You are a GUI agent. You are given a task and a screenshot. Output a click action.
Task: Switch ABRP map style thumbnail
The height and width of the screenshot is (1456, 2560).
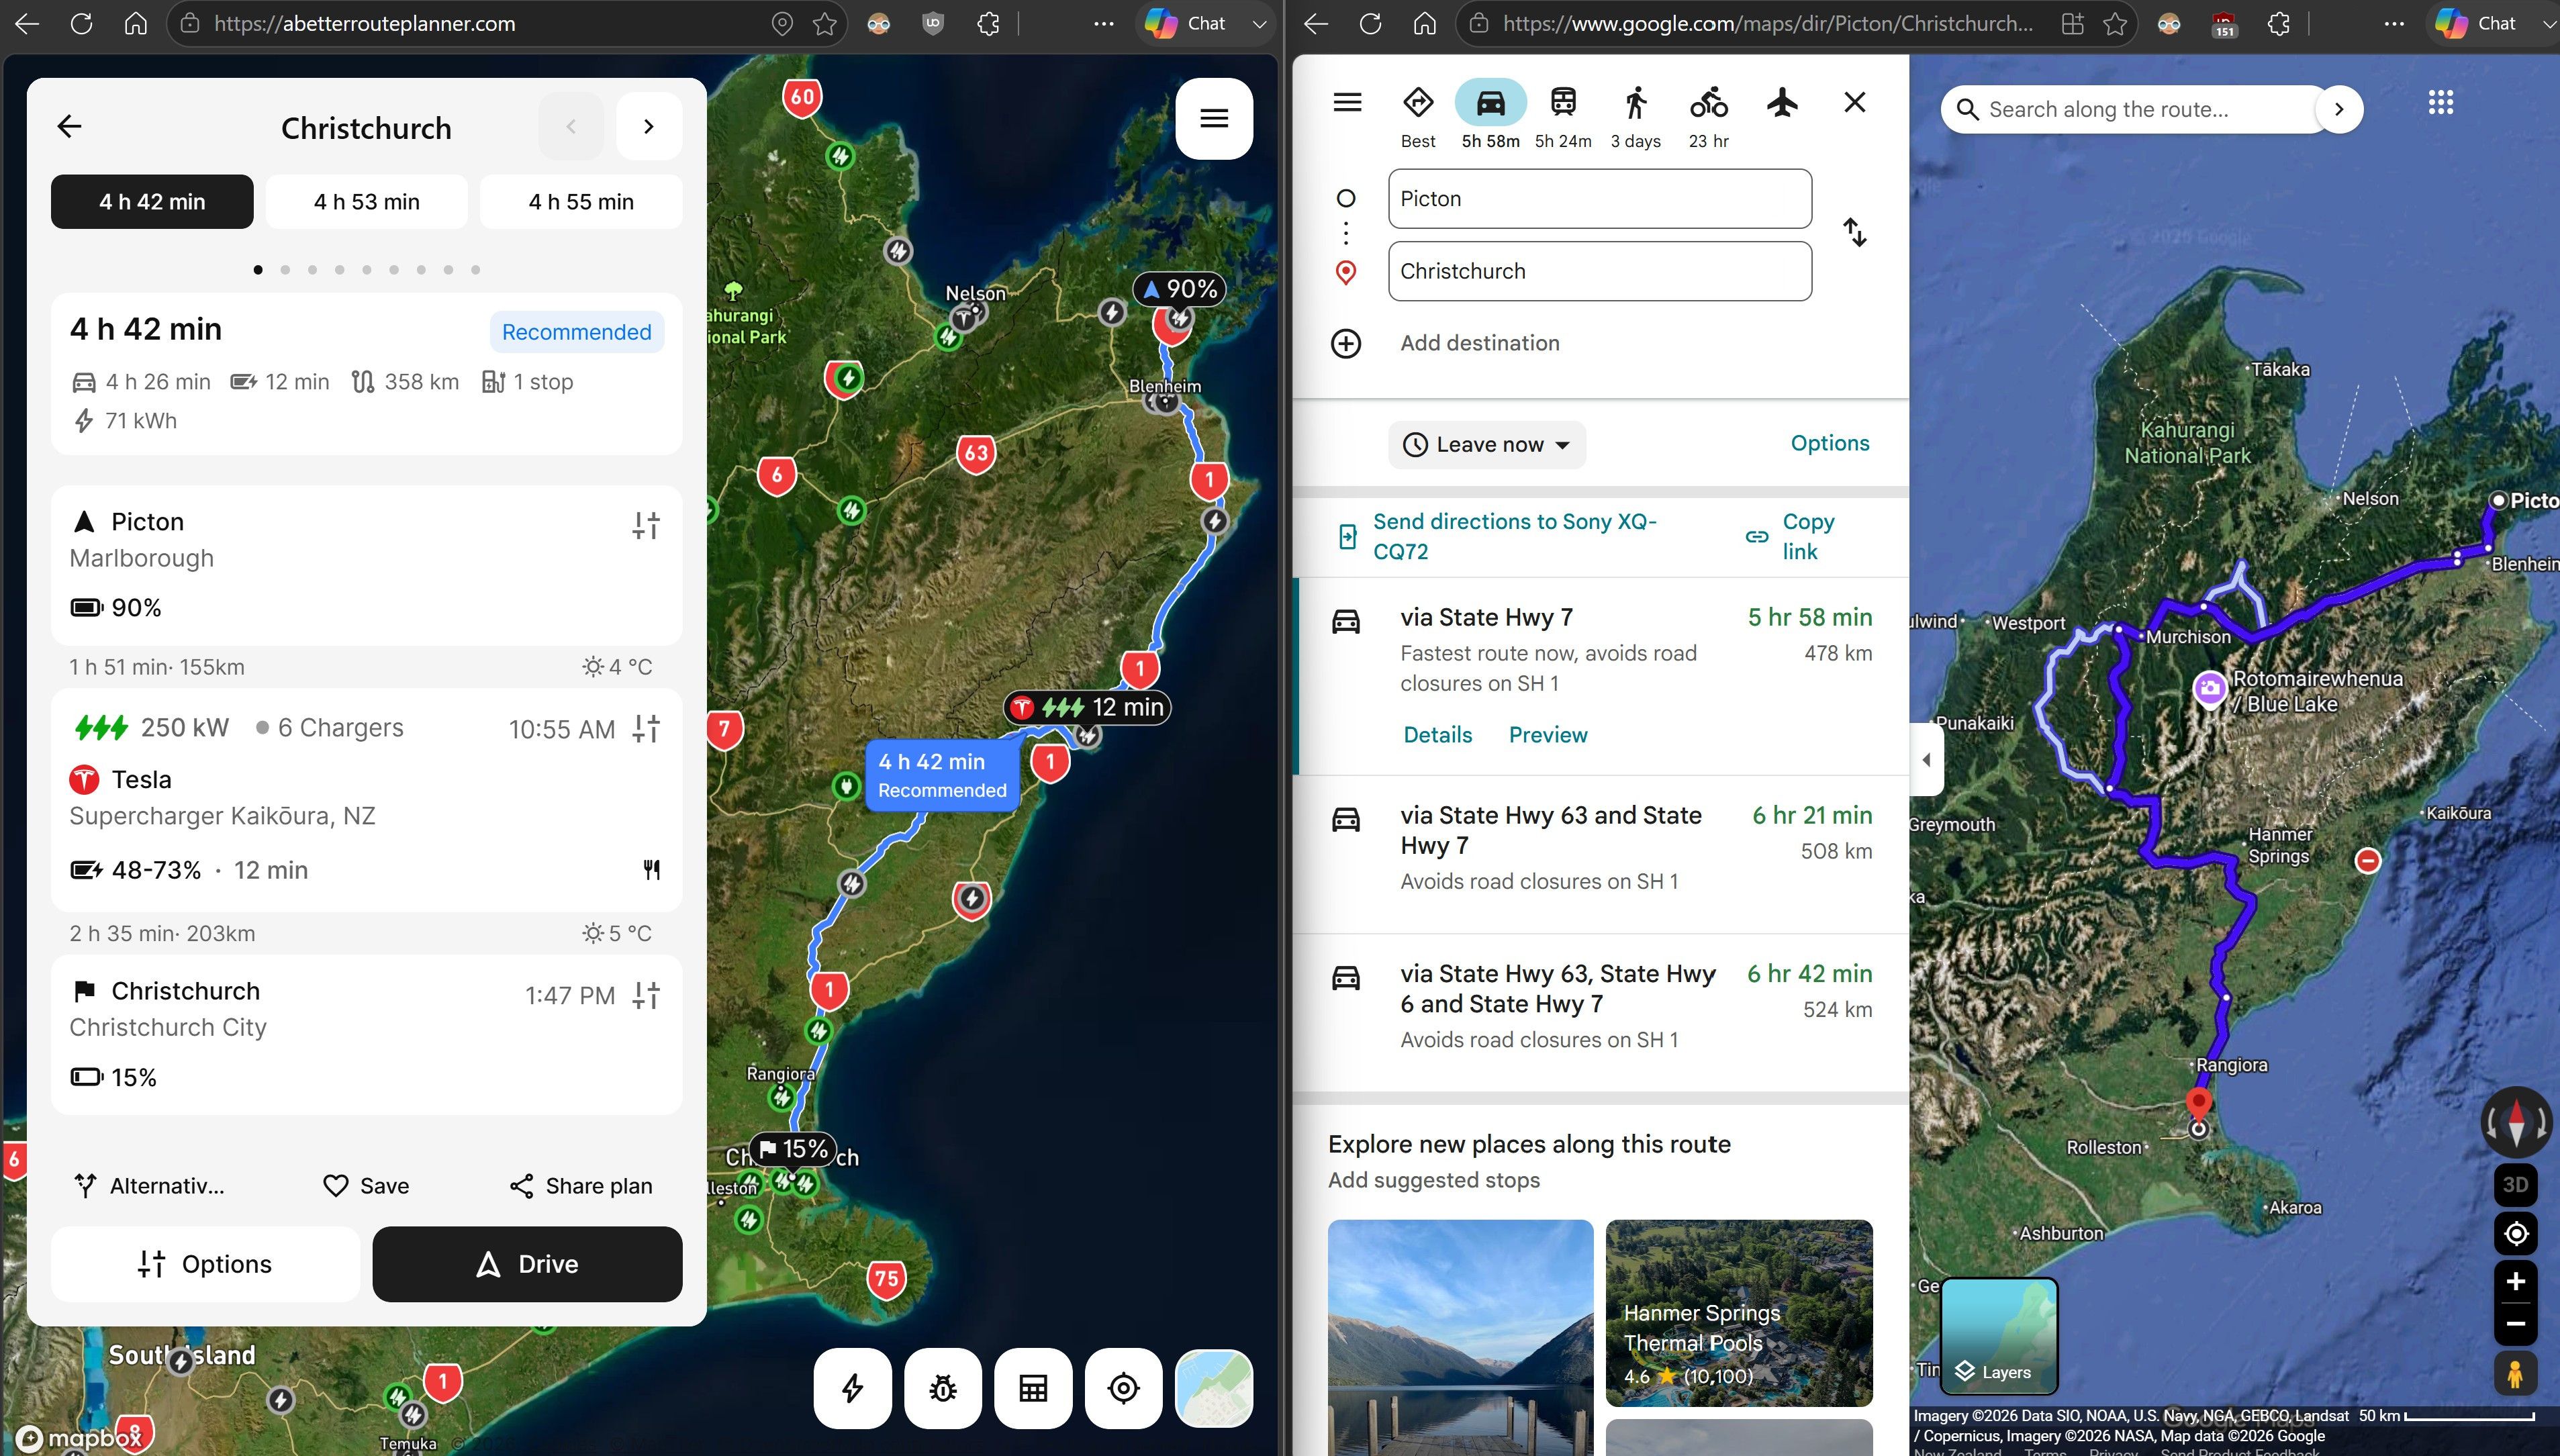pos(1214,1388)
